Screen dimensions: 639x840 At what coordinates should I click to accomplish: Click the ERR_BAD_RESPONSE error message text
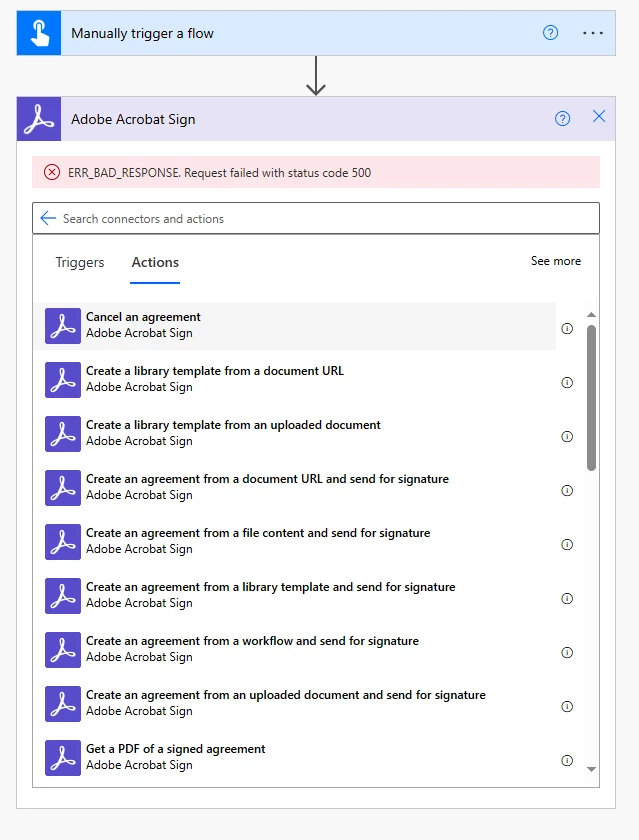tap(220, 172)
